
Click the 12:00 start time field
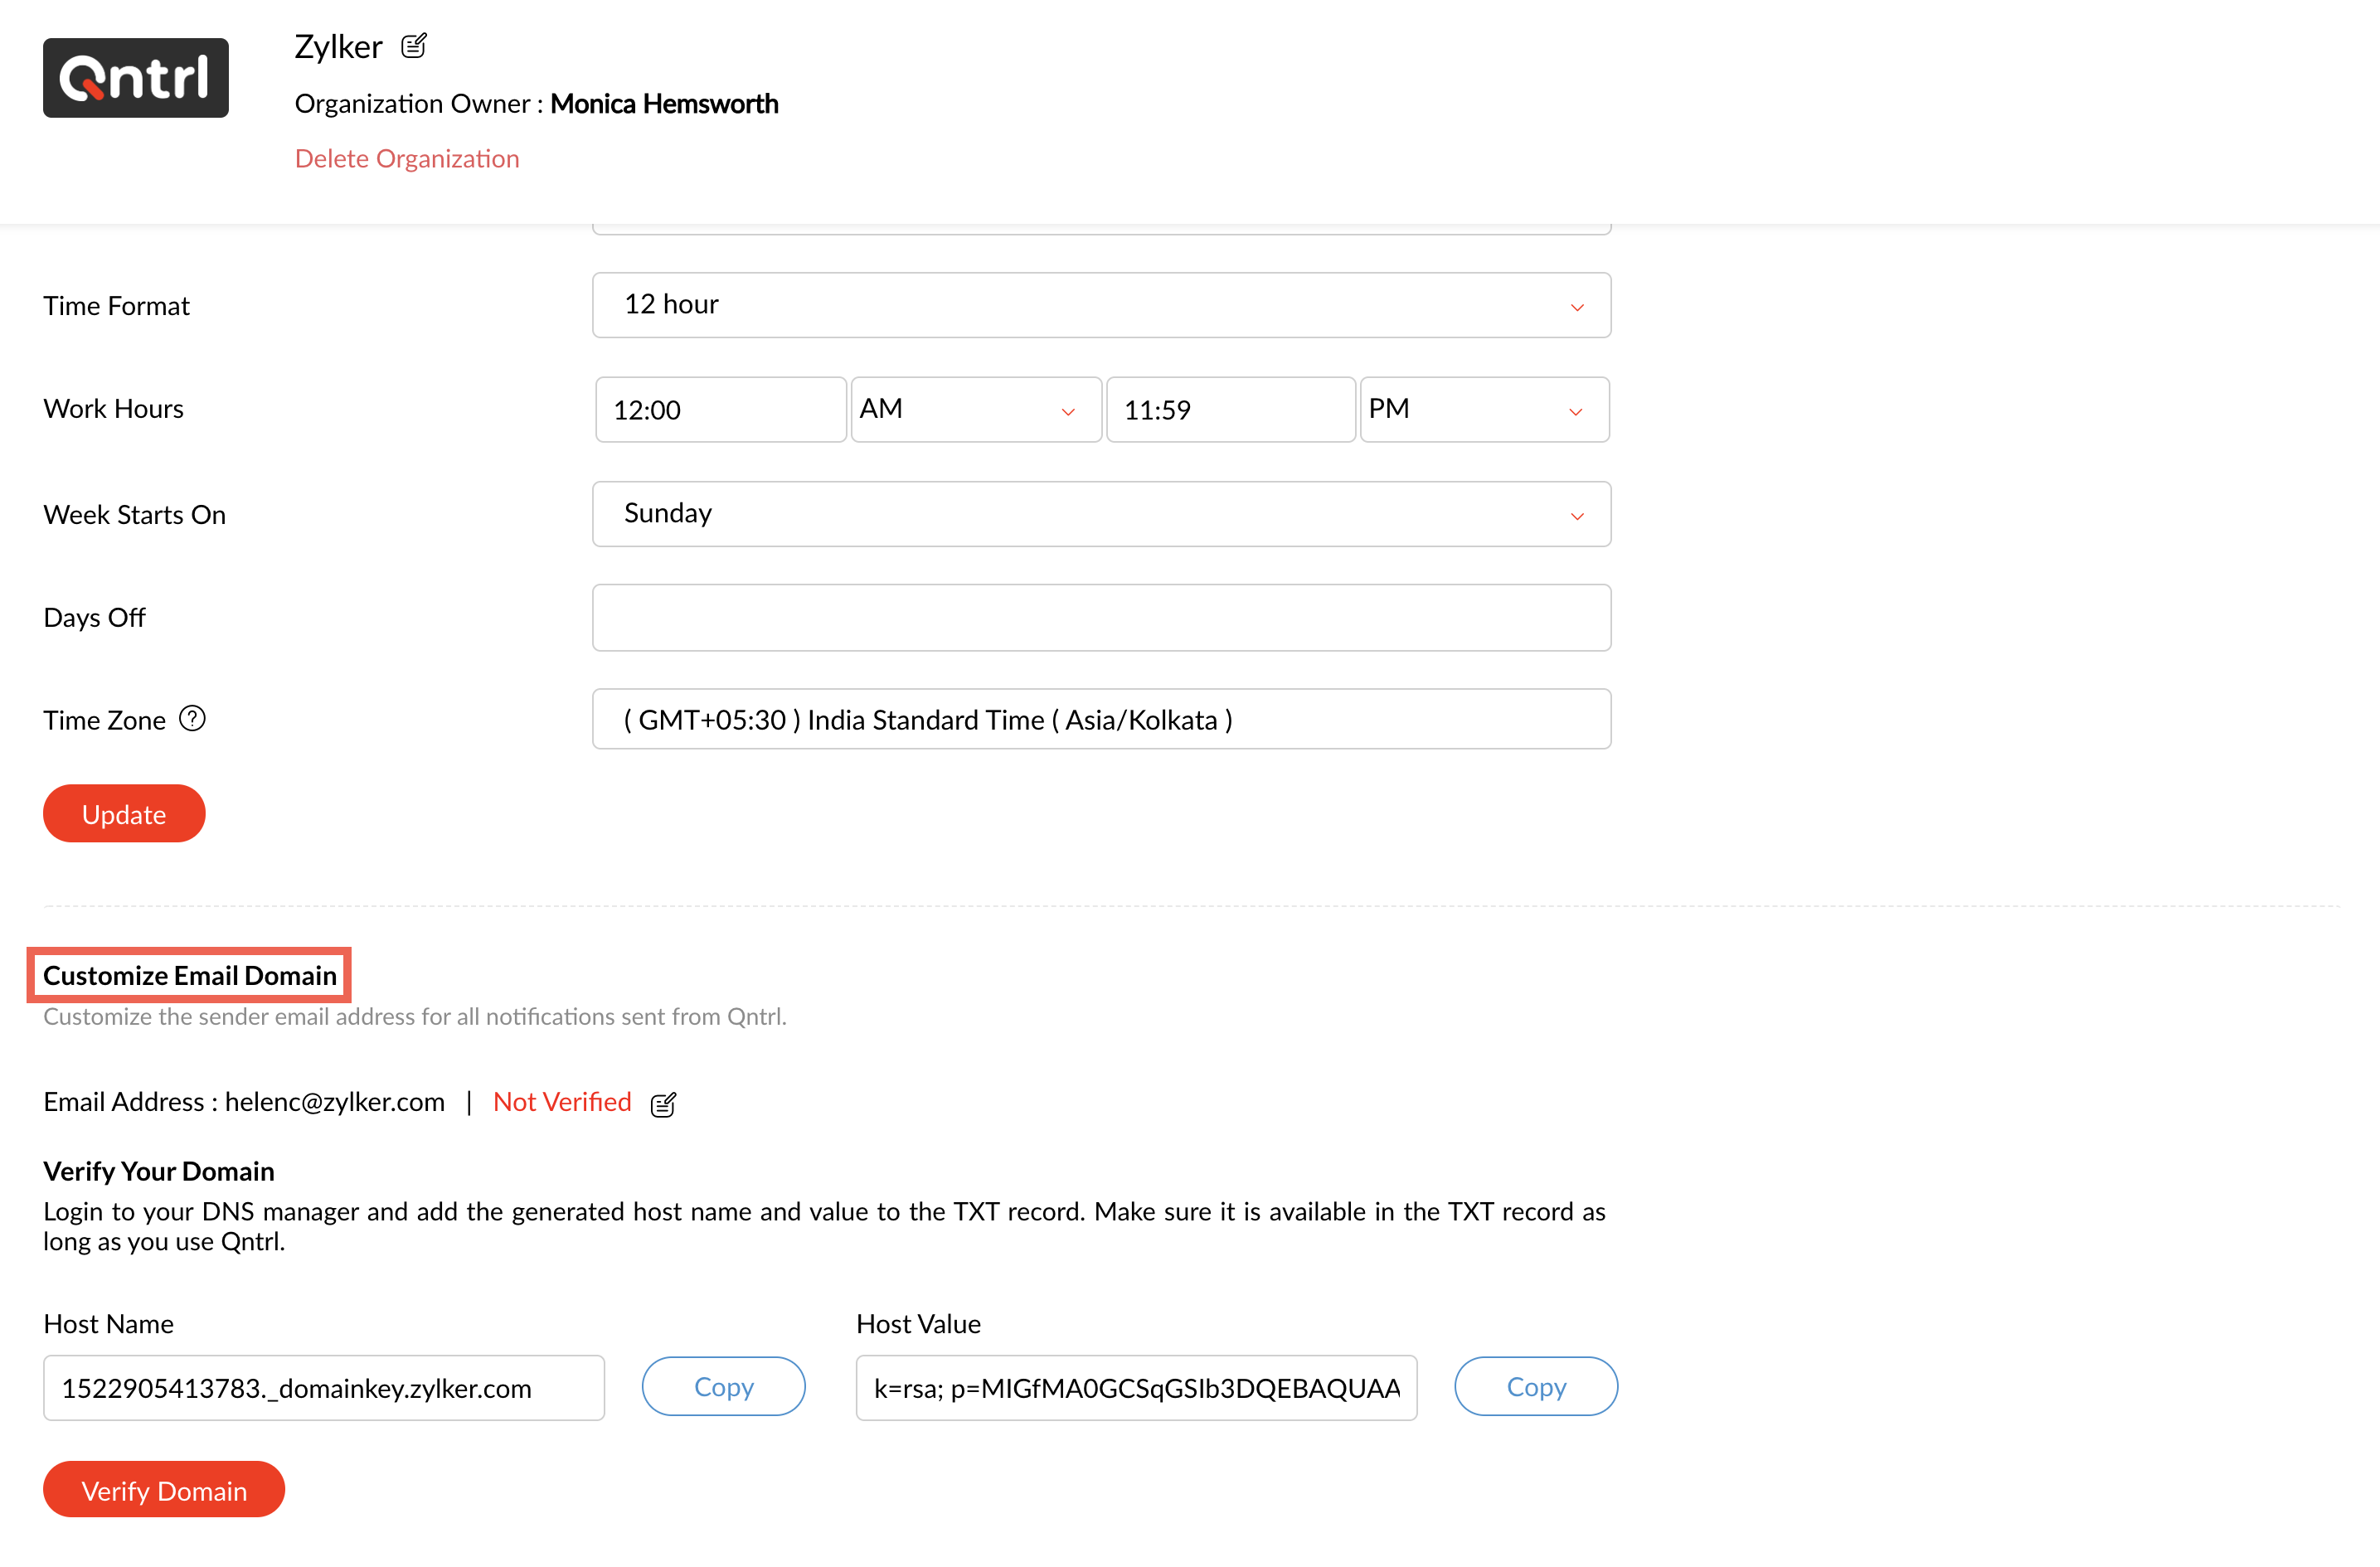pos(720,409)
